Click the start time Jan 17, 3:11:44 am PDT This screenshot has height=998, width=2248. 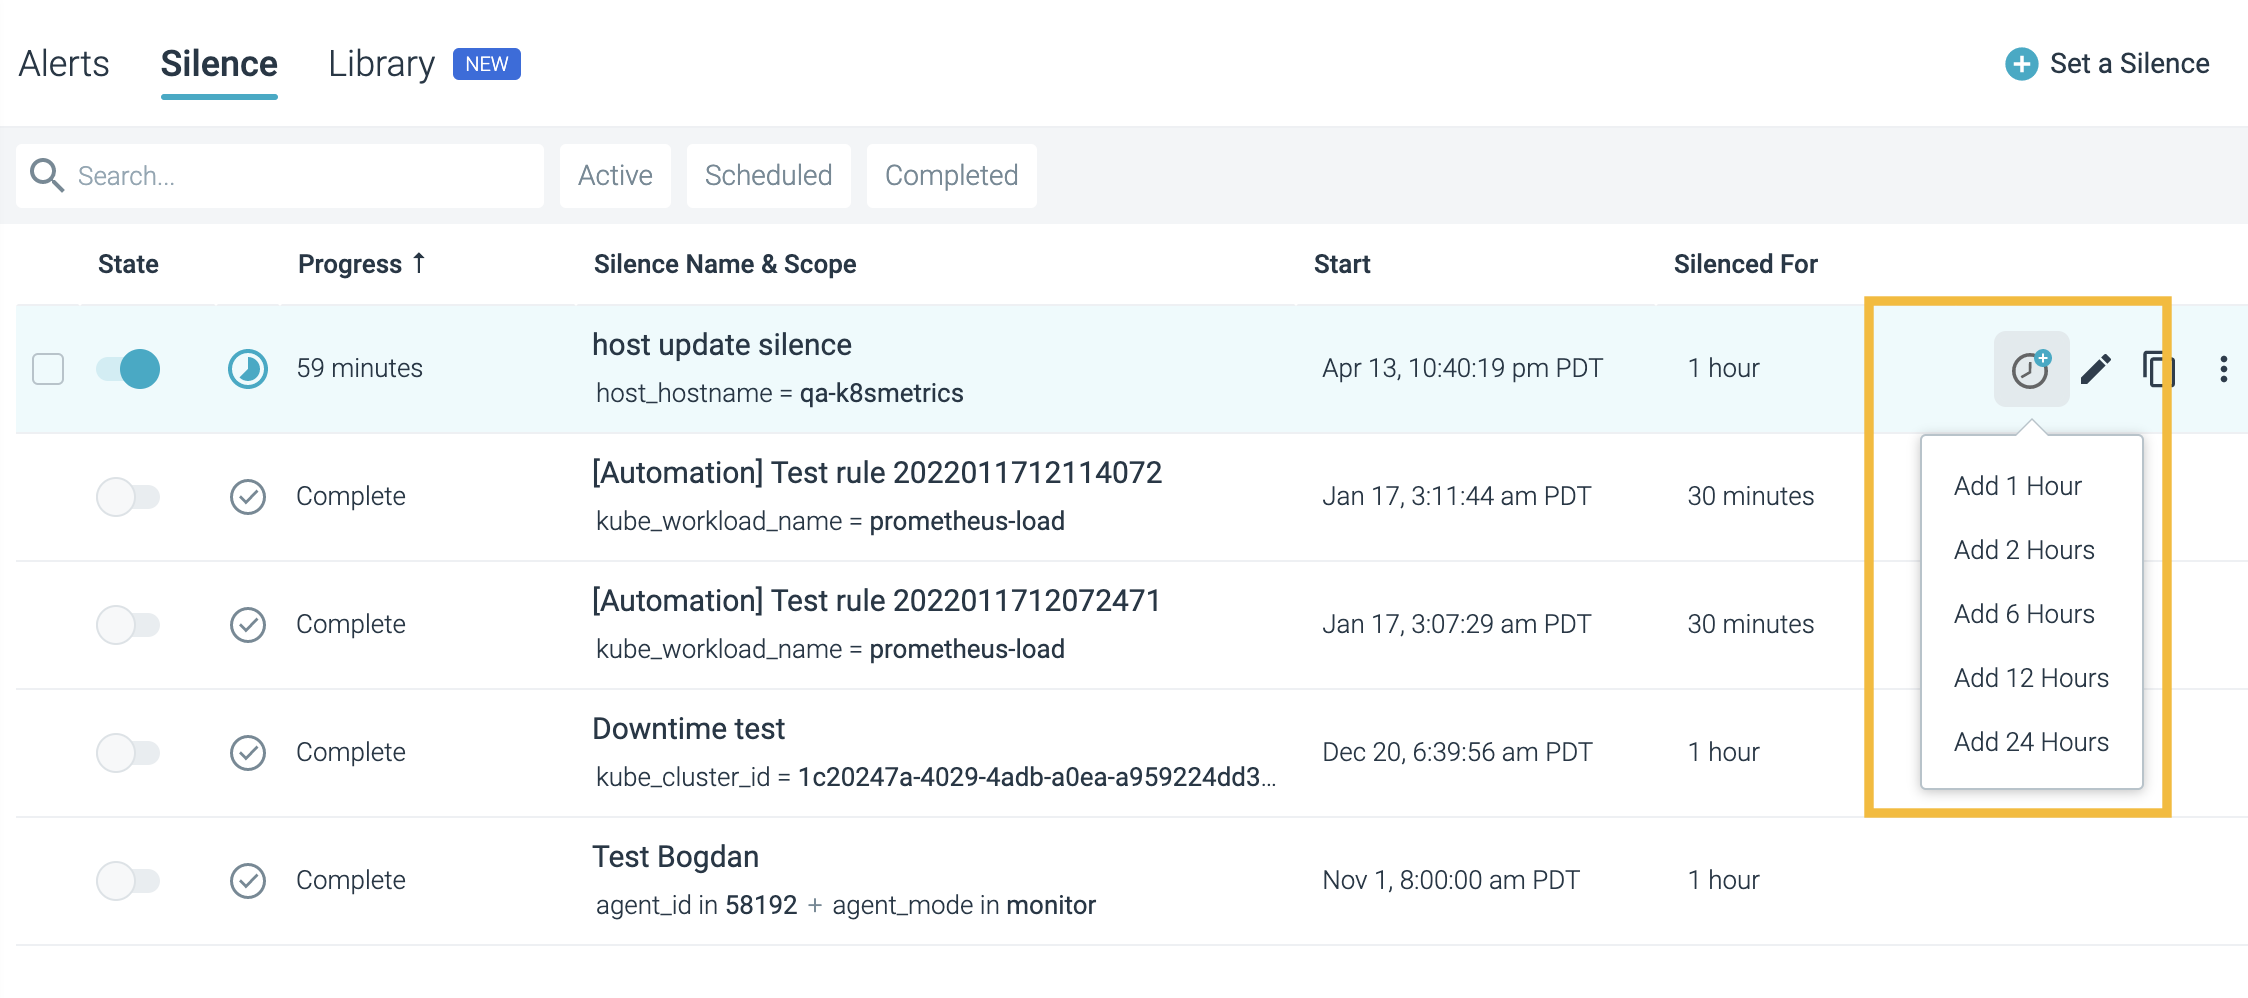tap(1456, 497)
